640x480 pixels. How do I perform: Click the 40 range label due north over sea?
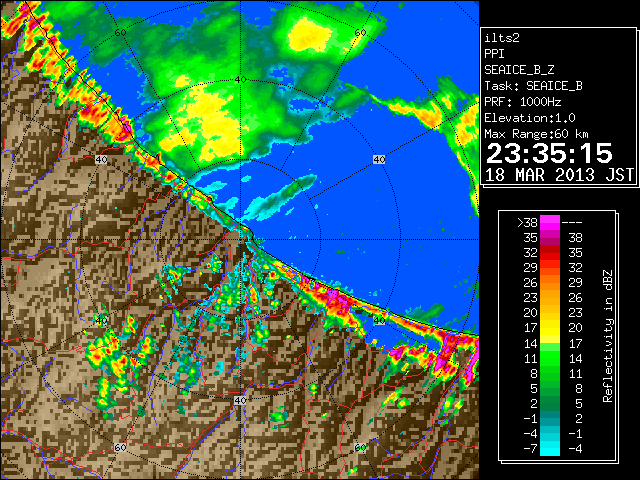pyautogui.click(x=241, y=80)
